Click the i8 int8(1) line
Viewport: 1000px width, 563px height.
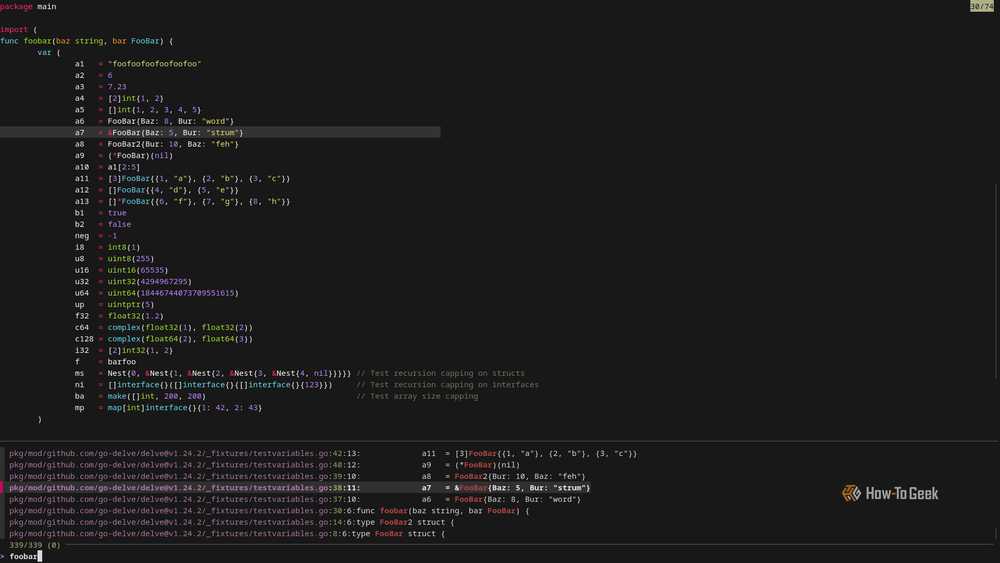click(107, 247)
